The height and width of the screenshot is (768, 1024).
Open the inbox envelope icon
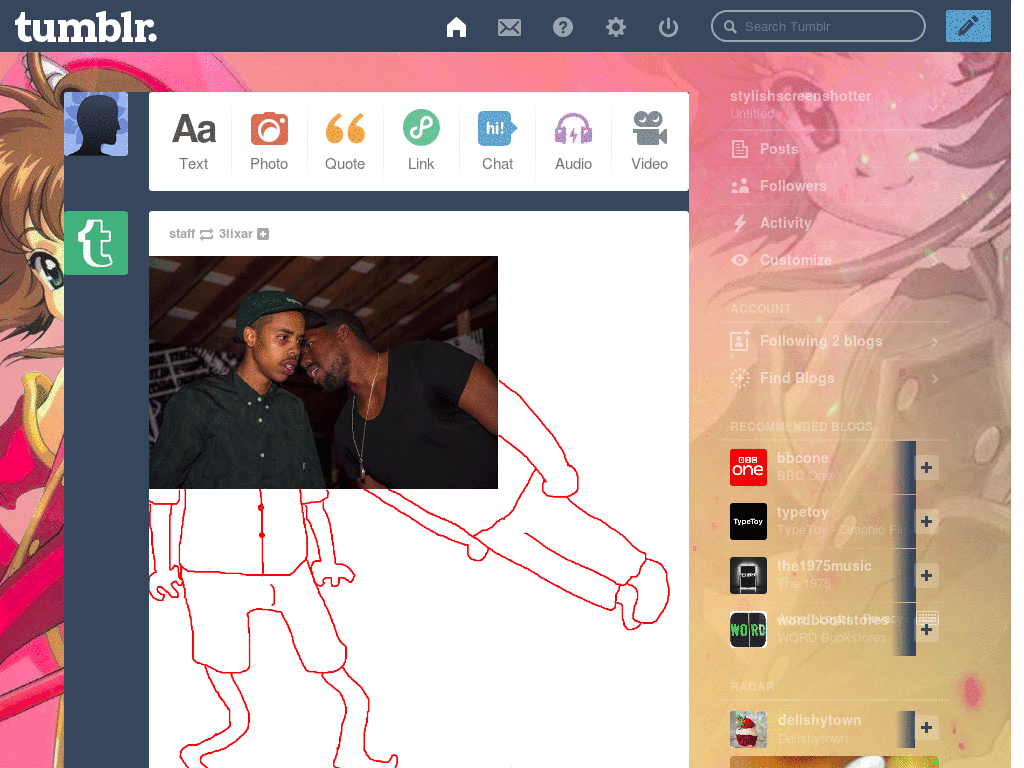[x=510, y=27]
